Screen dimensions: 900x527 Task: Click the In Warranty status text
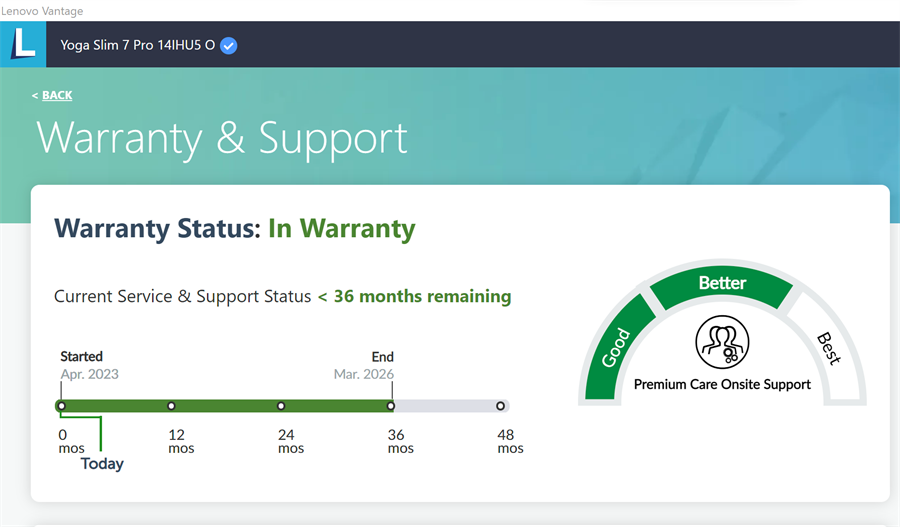point(341,228)
